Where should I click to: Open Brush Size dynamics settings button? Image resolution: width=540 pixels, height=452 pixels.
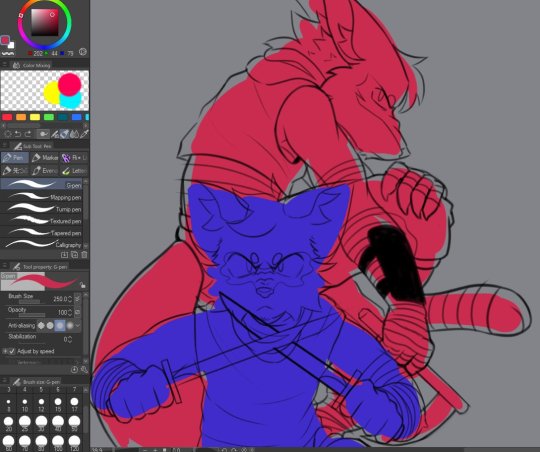[77, 298]
